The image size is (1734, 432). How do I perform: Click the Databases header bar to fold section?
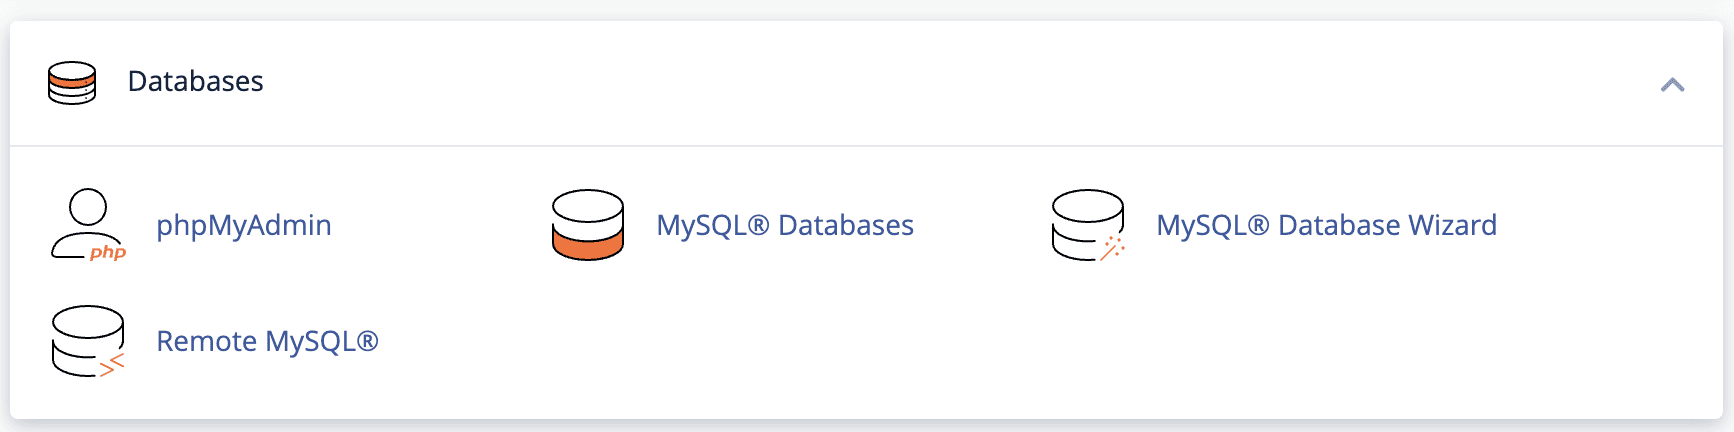click(866, 83)
